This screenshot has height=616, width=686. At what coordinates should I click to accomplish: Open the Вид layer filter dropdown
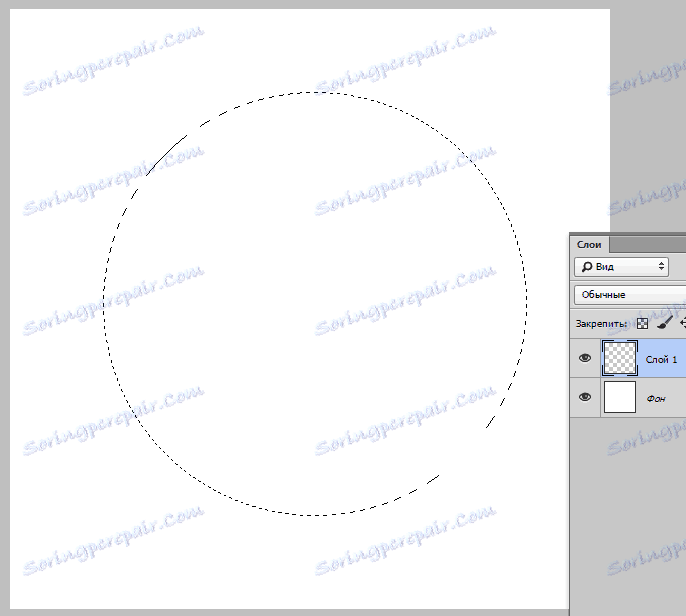click(621, 266)
